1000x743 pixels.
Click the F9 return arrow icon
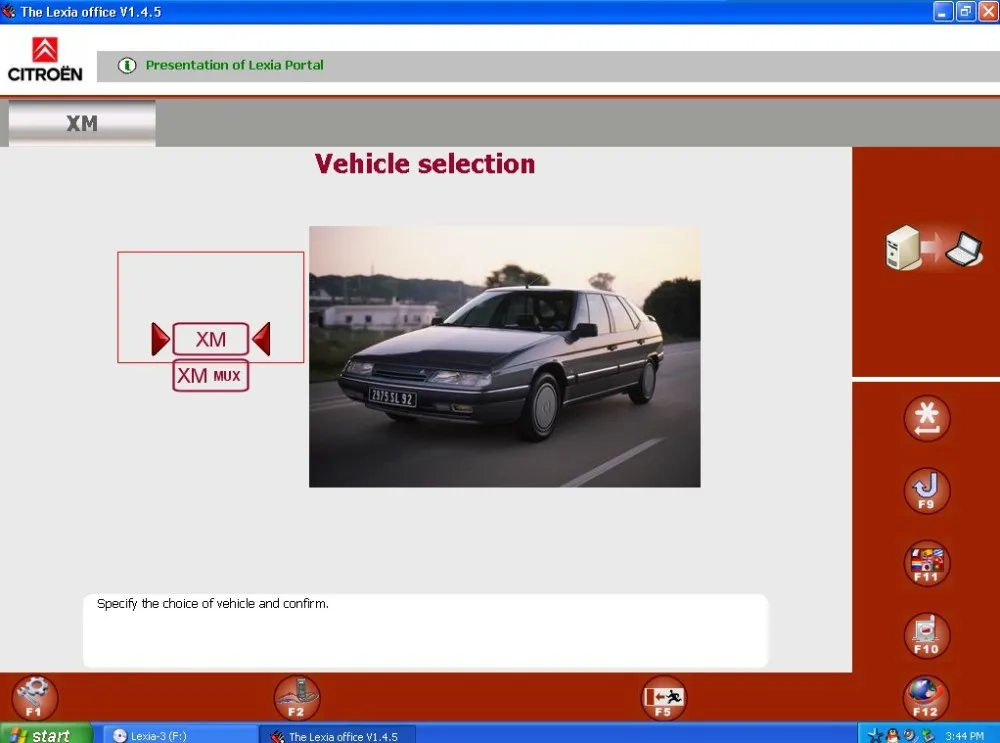pos(927,490)
